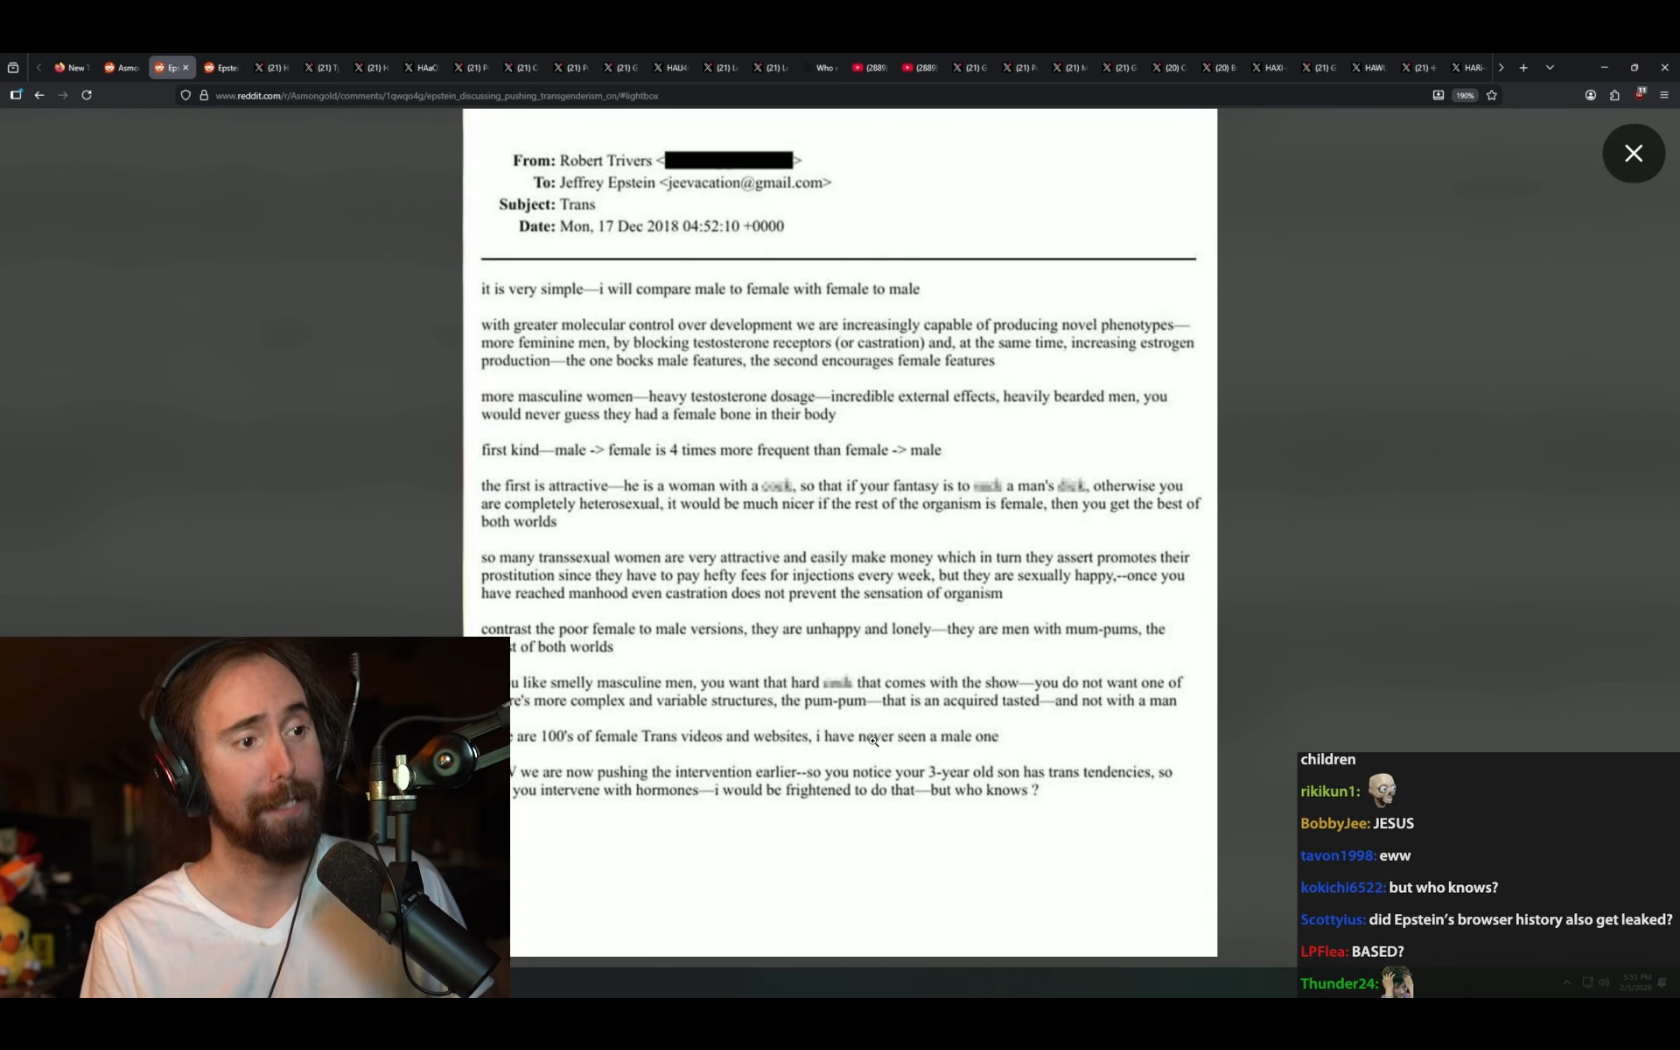Viewport: 1680px width, 1050px height.
Task: Open the tracking protection shield panel
Action: (185, 96)
